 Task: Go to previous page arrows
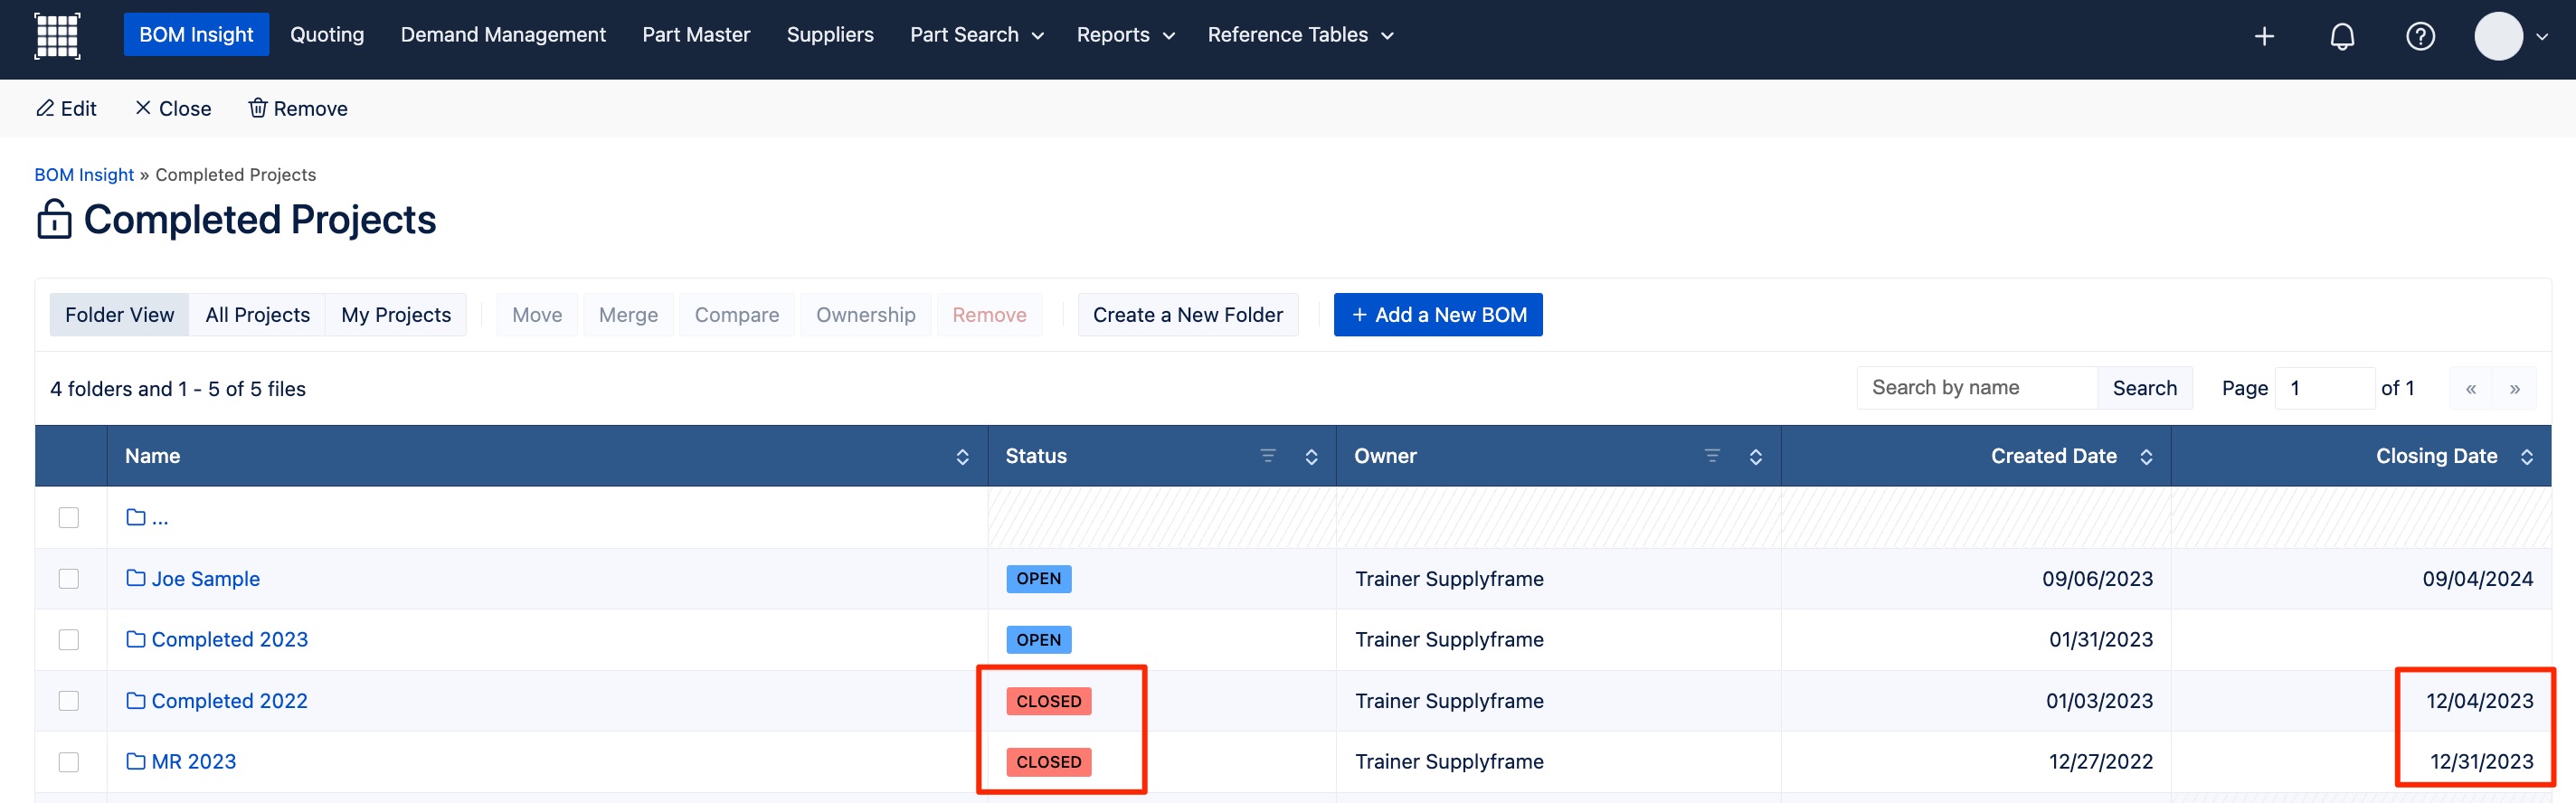(2470, 388)
